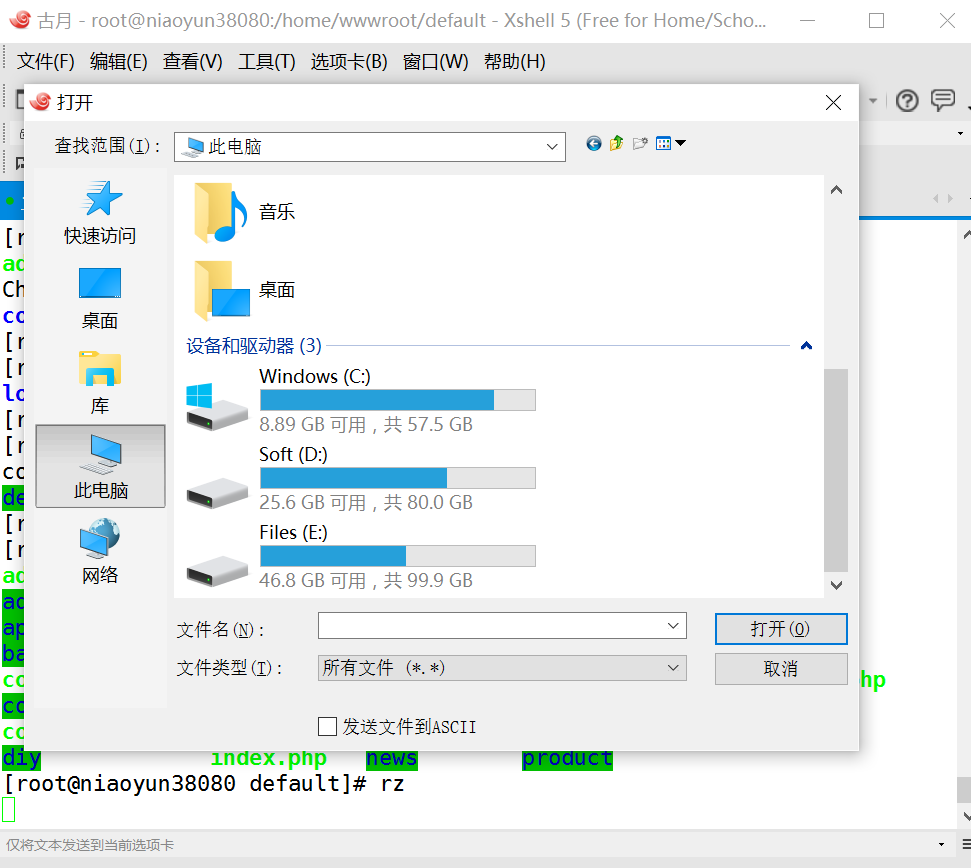Select This PC (此电脑) in sidebar
This screenshot has width=971, height=868.
[100, 466]
